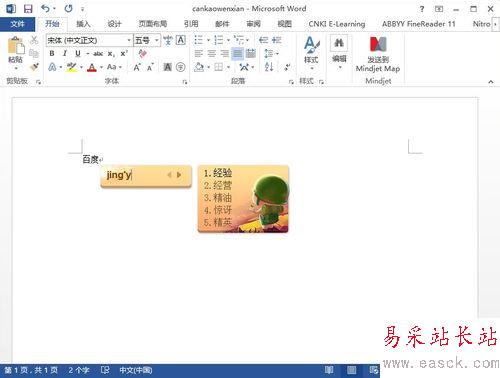Go to next IME candidate page arrow
Viewport: 500px width, 378px height.
pos(179,175)
